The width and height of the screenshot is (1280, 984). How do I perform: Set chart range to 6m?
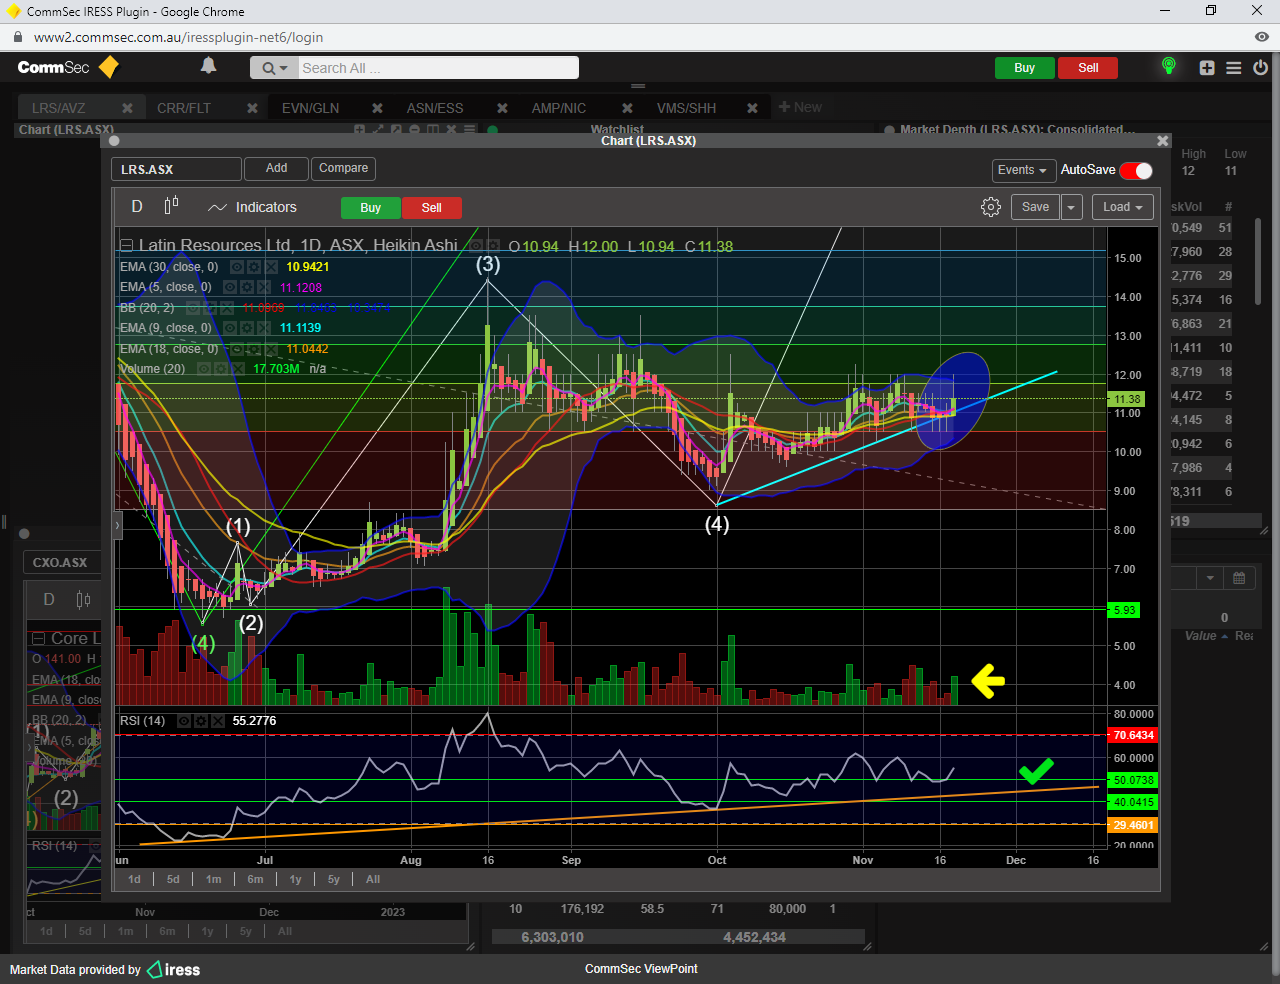(255, 880)
